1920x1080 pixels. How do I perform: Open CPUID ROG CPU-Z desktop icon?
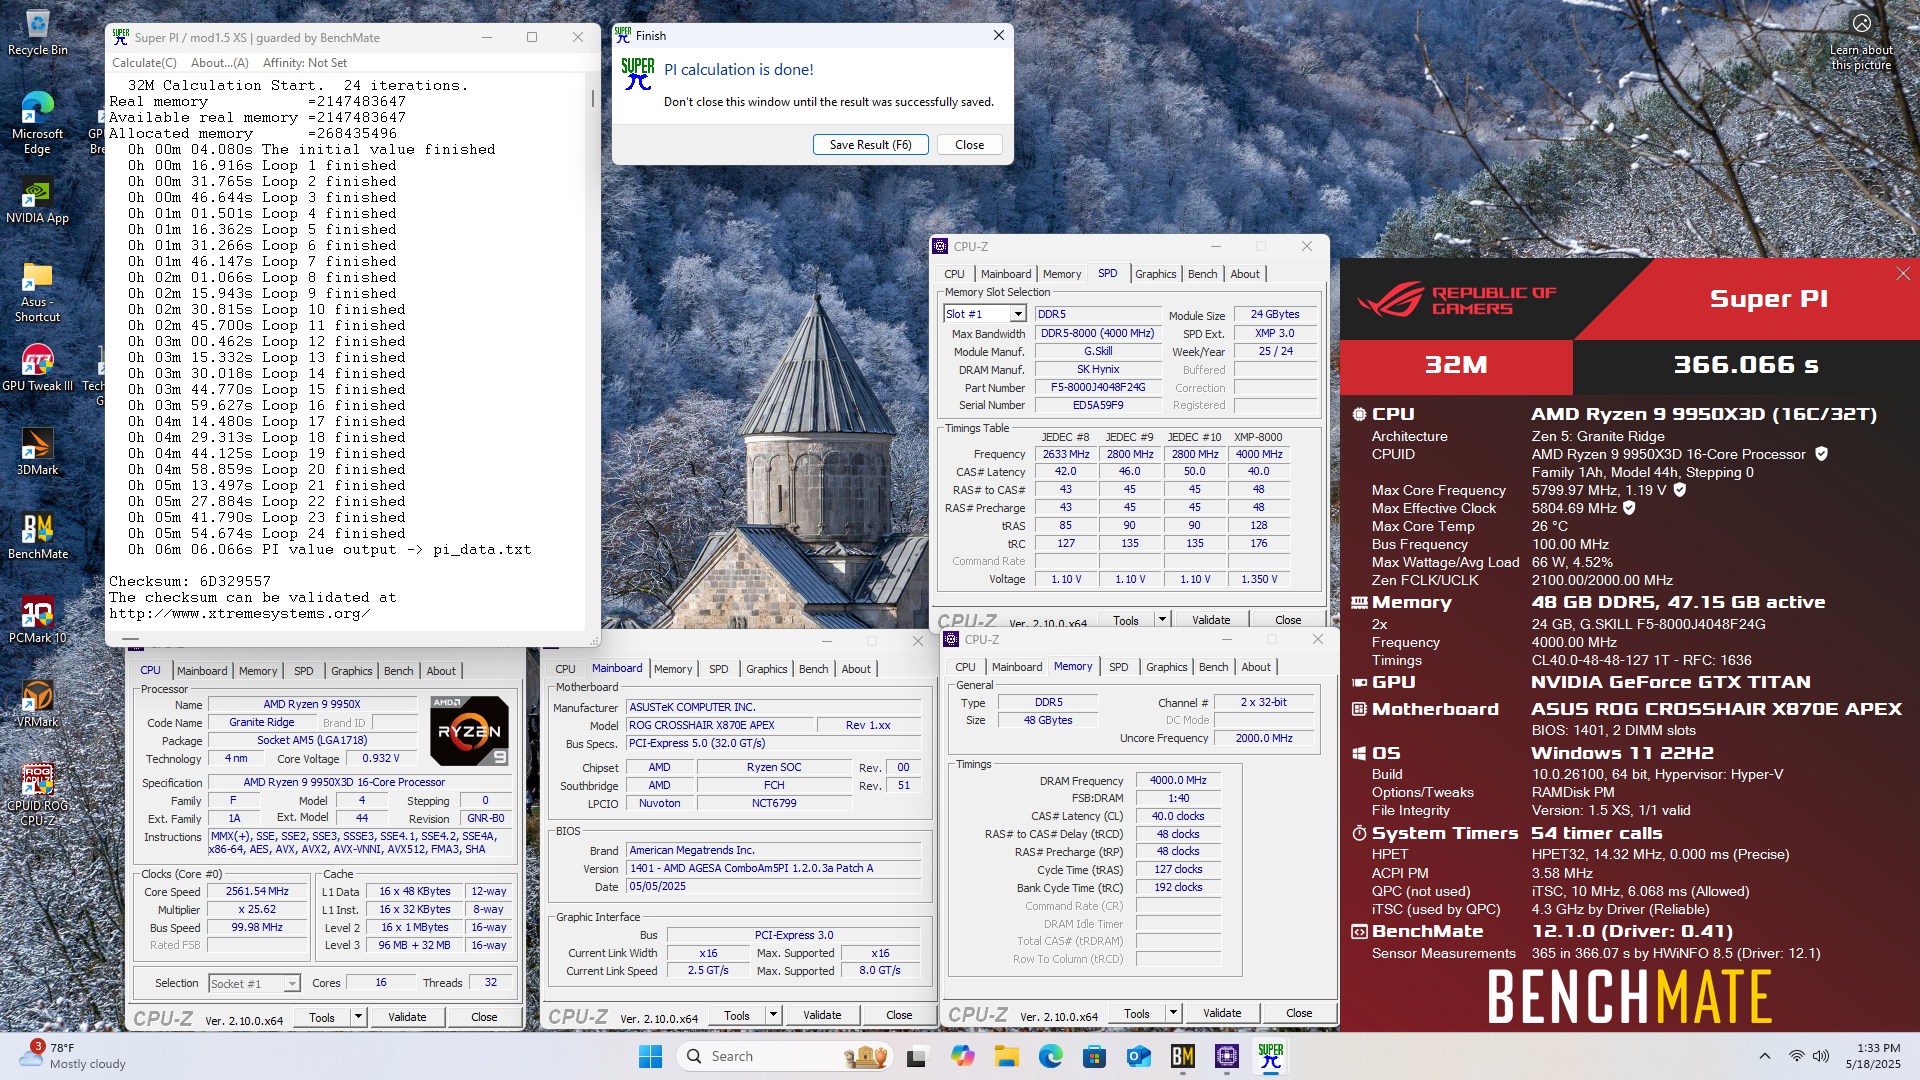click(x=37, y=795)
